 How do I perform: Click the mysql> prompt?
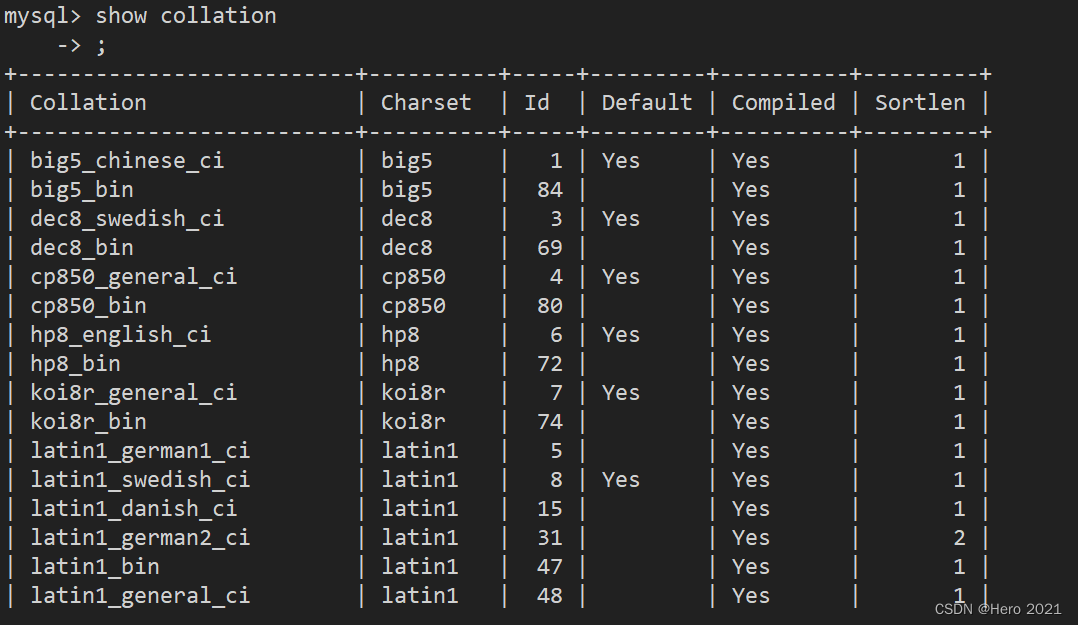click(43, 17)
